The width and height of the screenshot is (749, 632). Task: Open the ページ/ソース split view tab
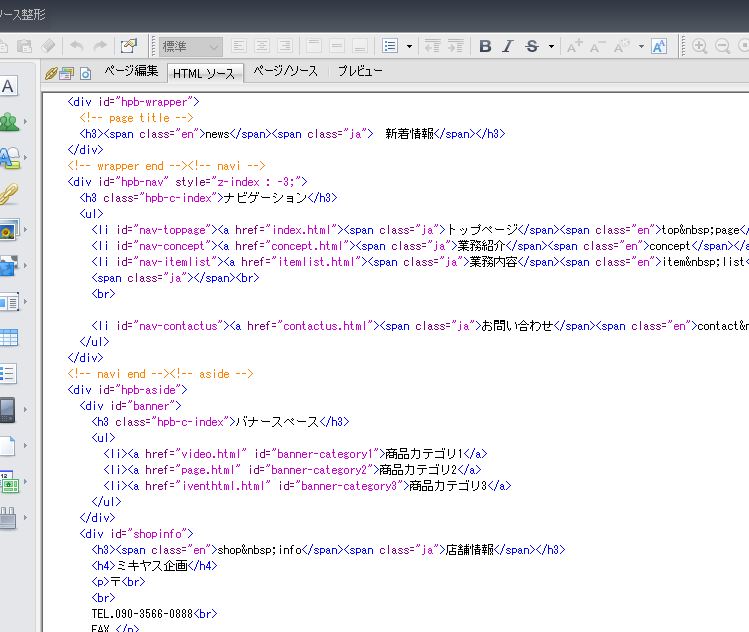tap(285, 71)
